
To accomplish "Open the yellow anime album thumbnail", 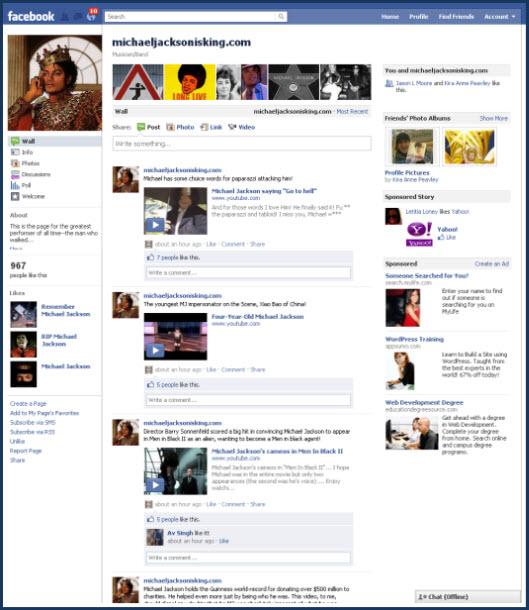I will coord(469,147).
